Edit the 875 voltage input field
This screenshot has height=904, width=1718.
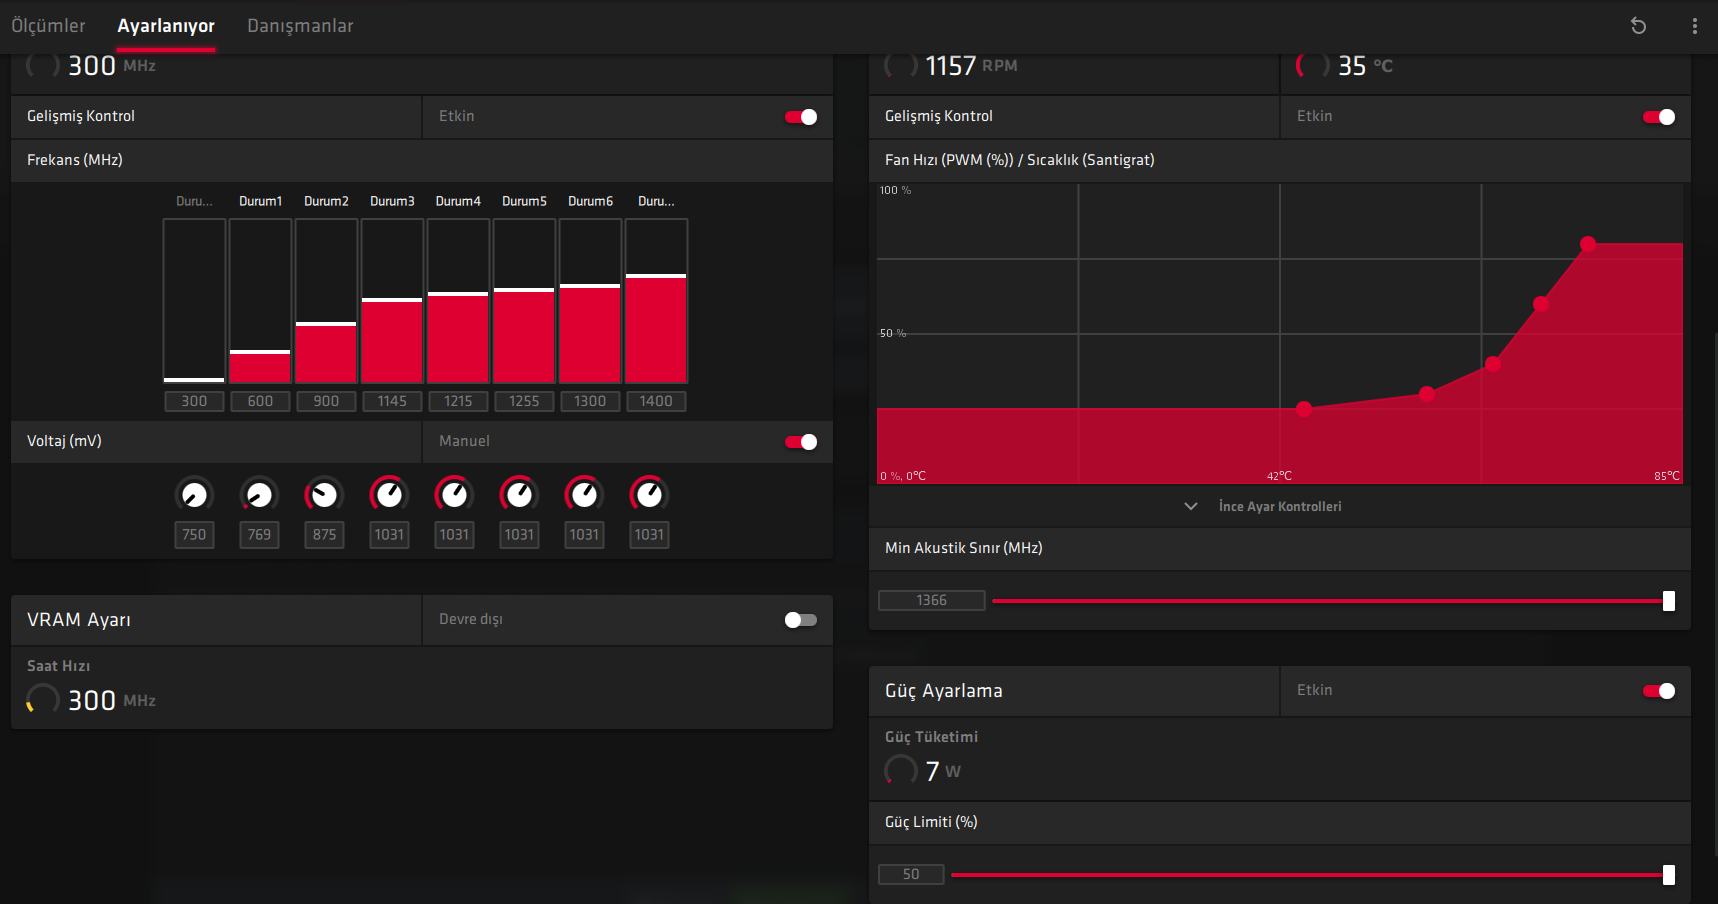(x=324, y=535)
